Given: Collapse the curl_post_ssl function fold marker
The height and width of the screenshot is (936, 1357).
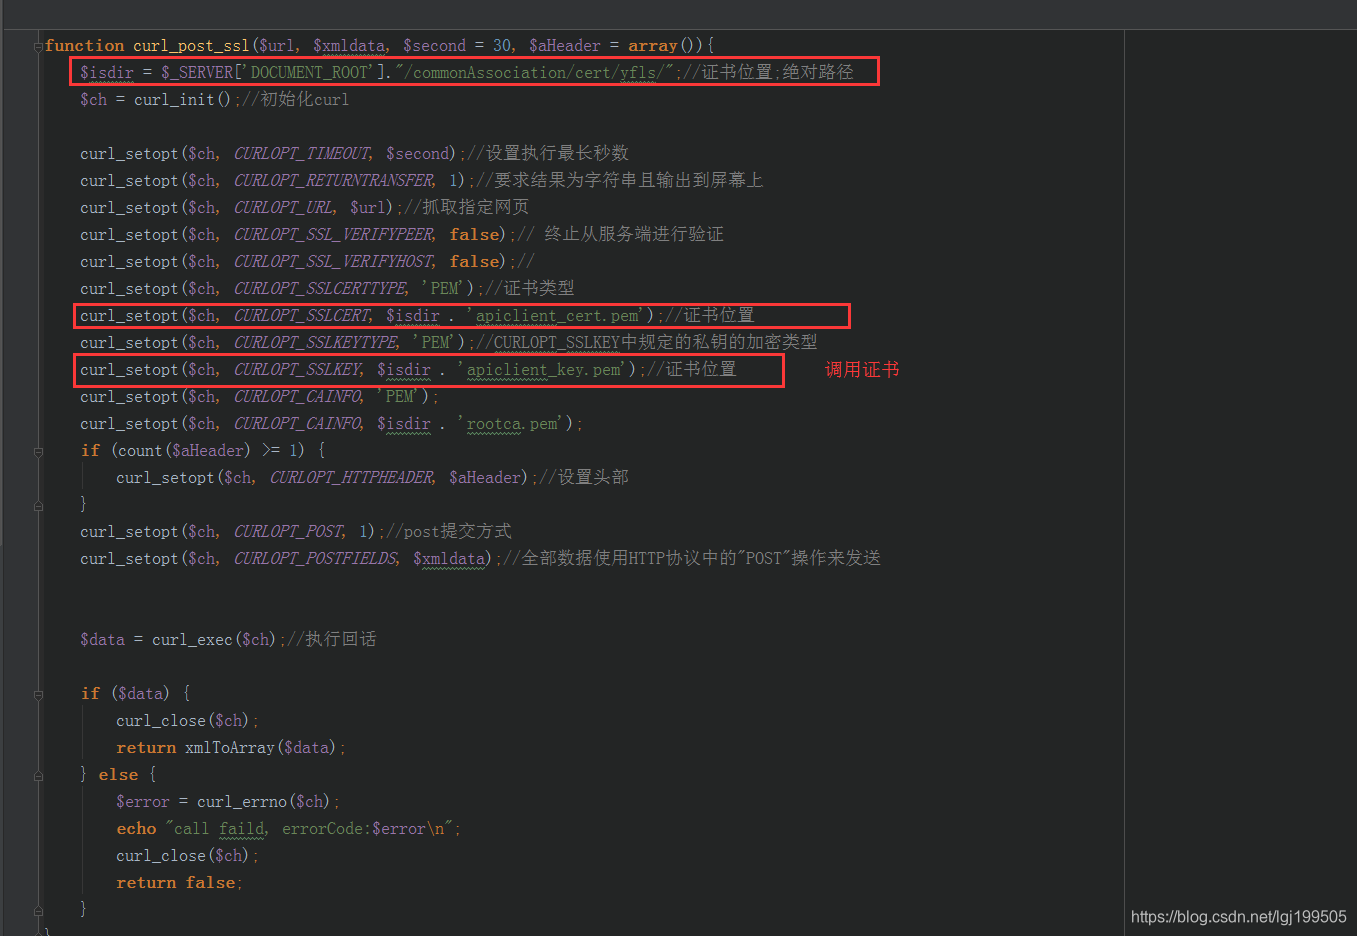Looking at the screenshot, I should tap(38, 46).
